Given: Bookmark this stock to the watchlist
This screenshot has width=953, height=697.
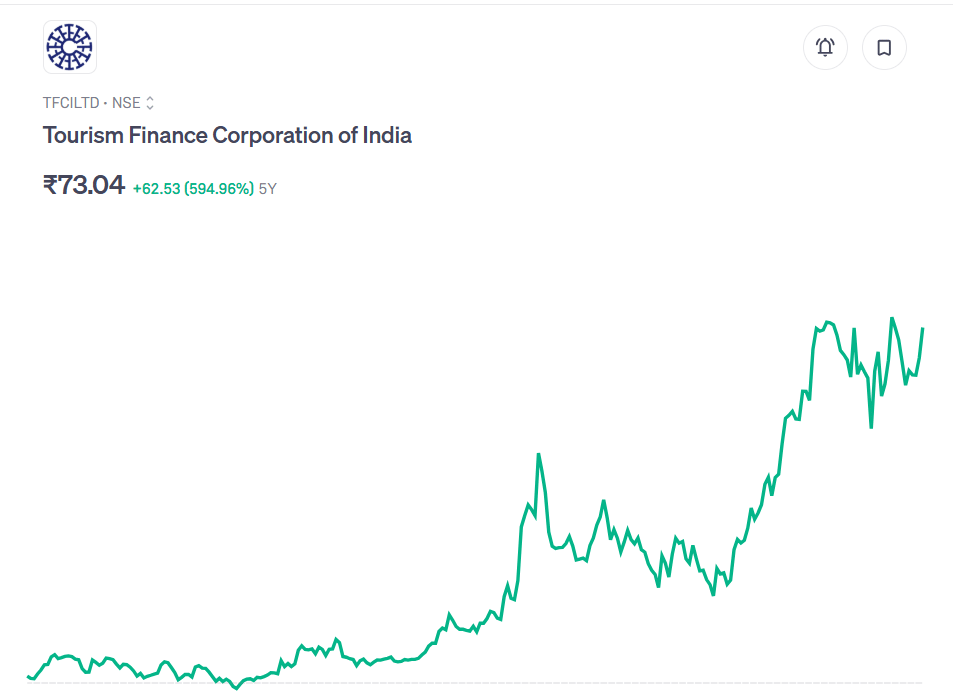Looking at the screenshot, I should 884,47.
